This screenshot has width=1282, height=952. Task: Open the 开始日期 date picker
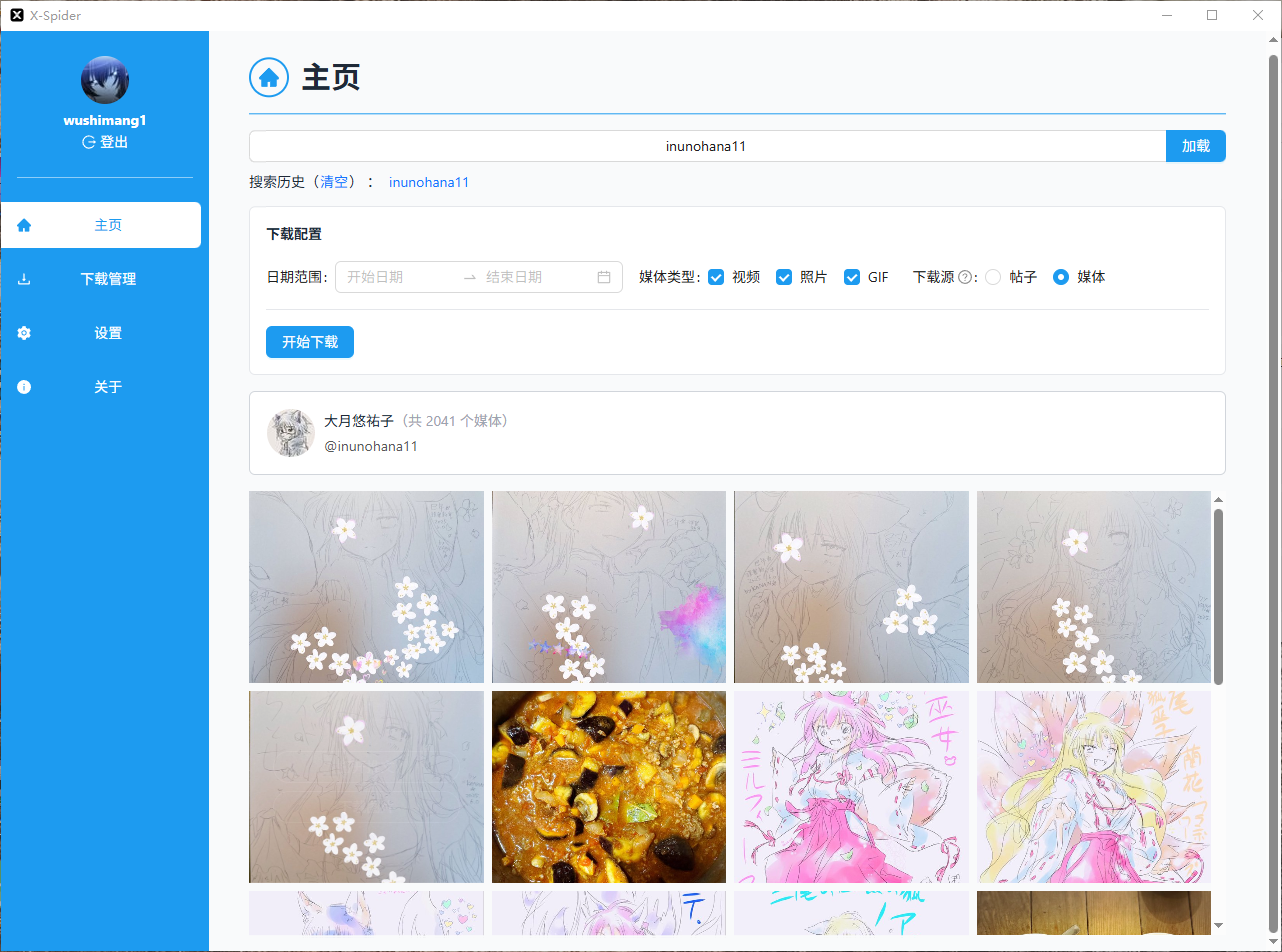coord(397,277)
